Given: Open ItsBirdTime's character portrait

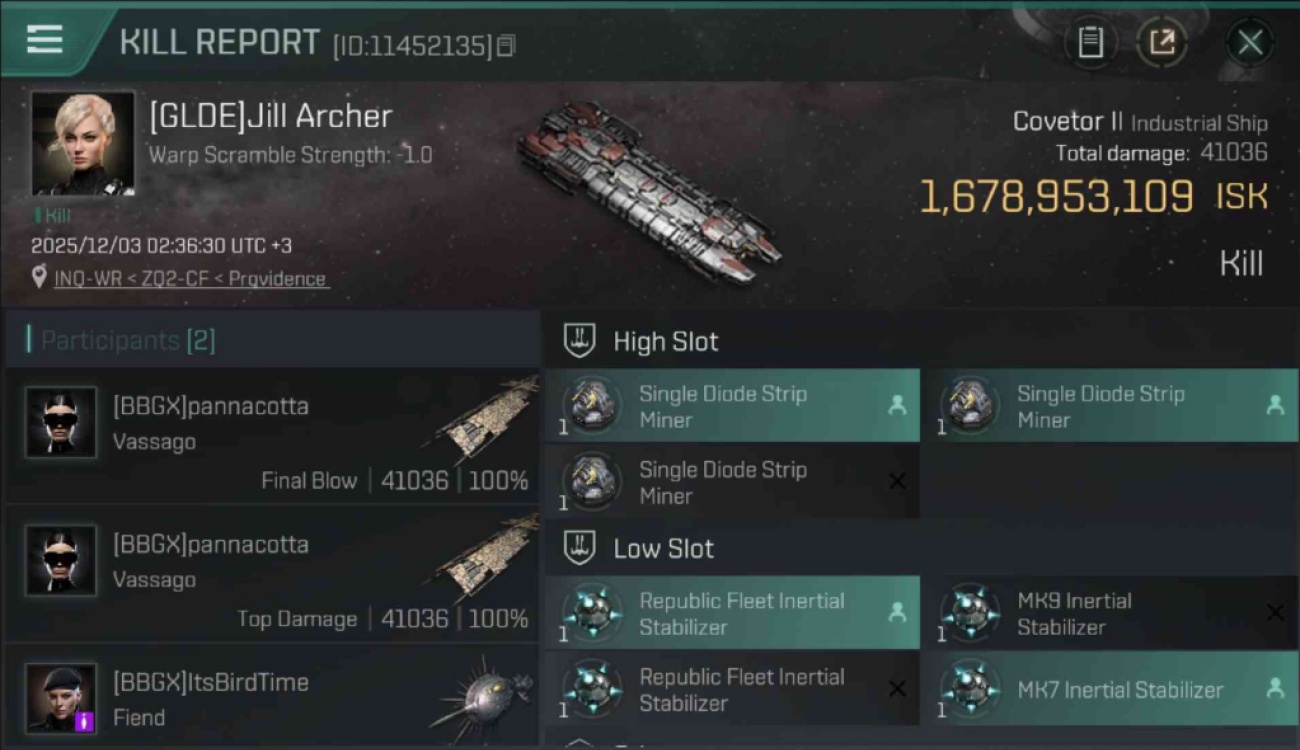Looking at the screenshot, I should click(x=61, y=697).
